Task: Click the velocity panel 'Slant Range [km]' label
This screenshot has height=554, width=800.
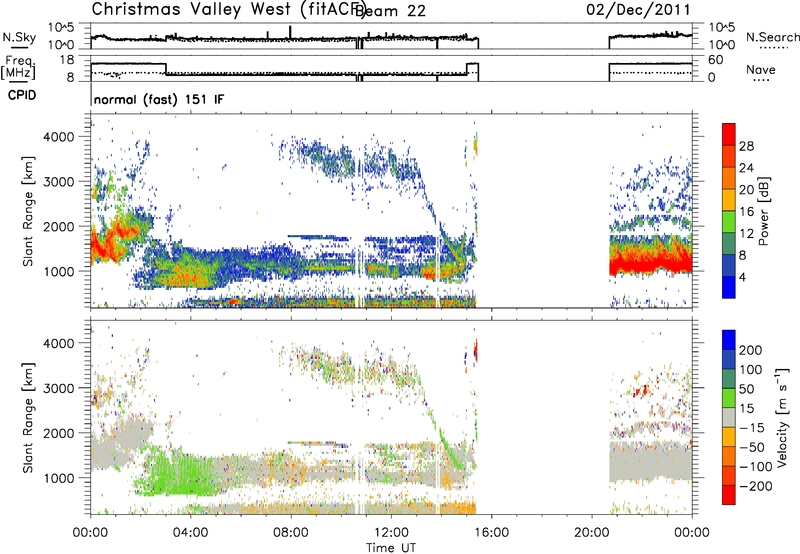Action: [28, 417]
